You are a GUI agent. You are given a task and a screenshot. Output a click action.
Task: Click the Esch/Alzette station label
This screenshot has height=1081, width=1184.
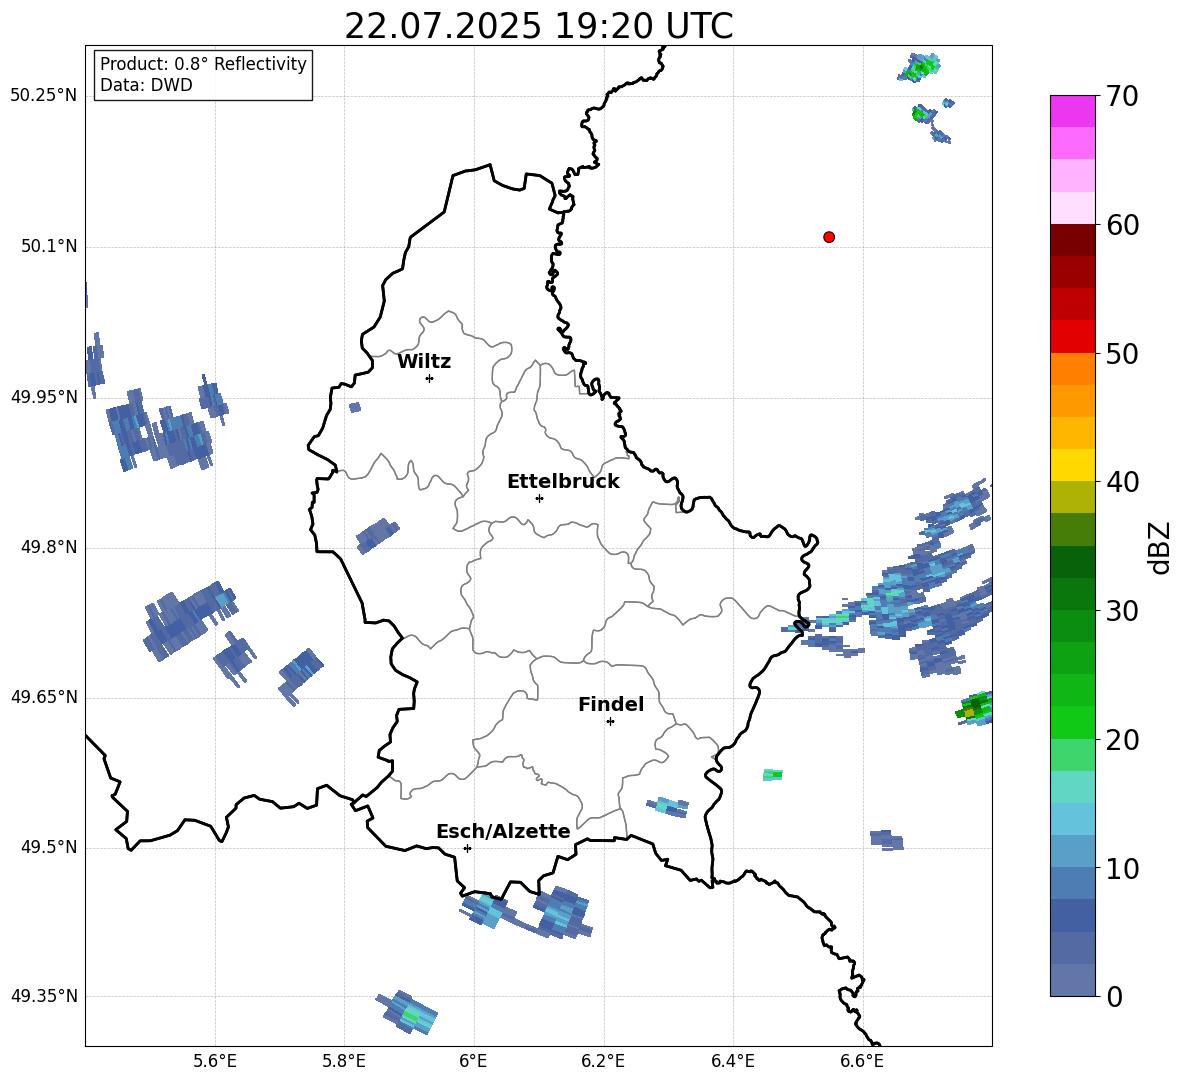pos(503,831)
